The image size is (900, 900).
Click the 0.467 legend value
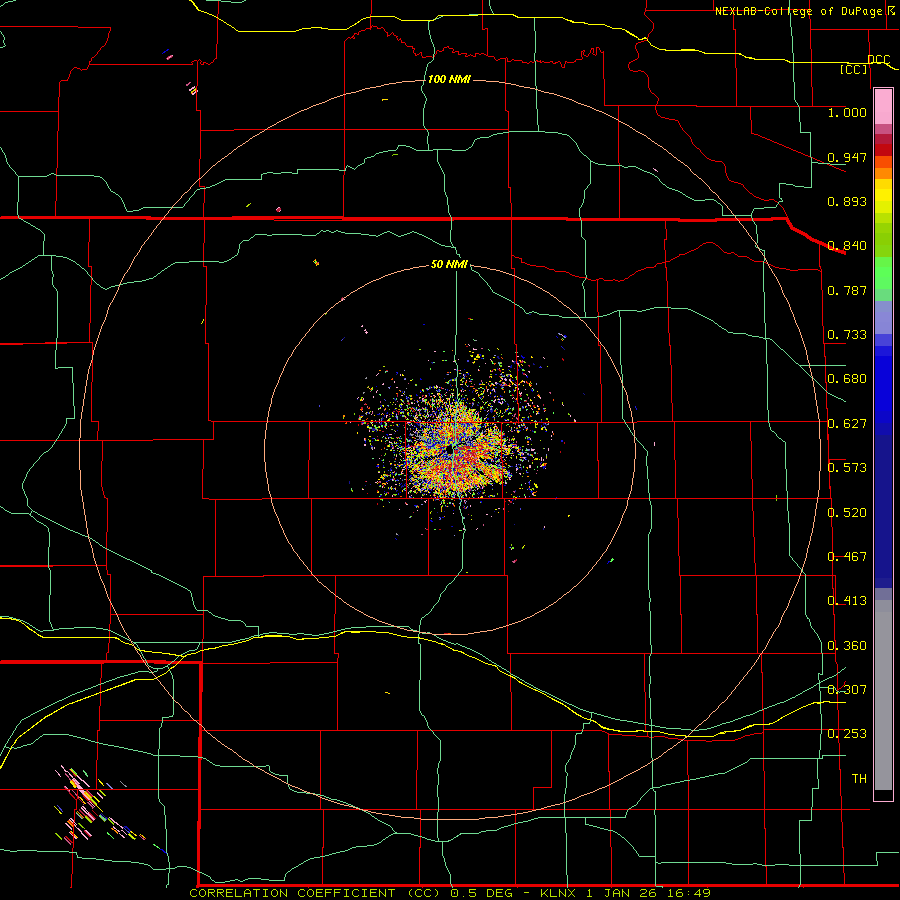coord(847,557)
